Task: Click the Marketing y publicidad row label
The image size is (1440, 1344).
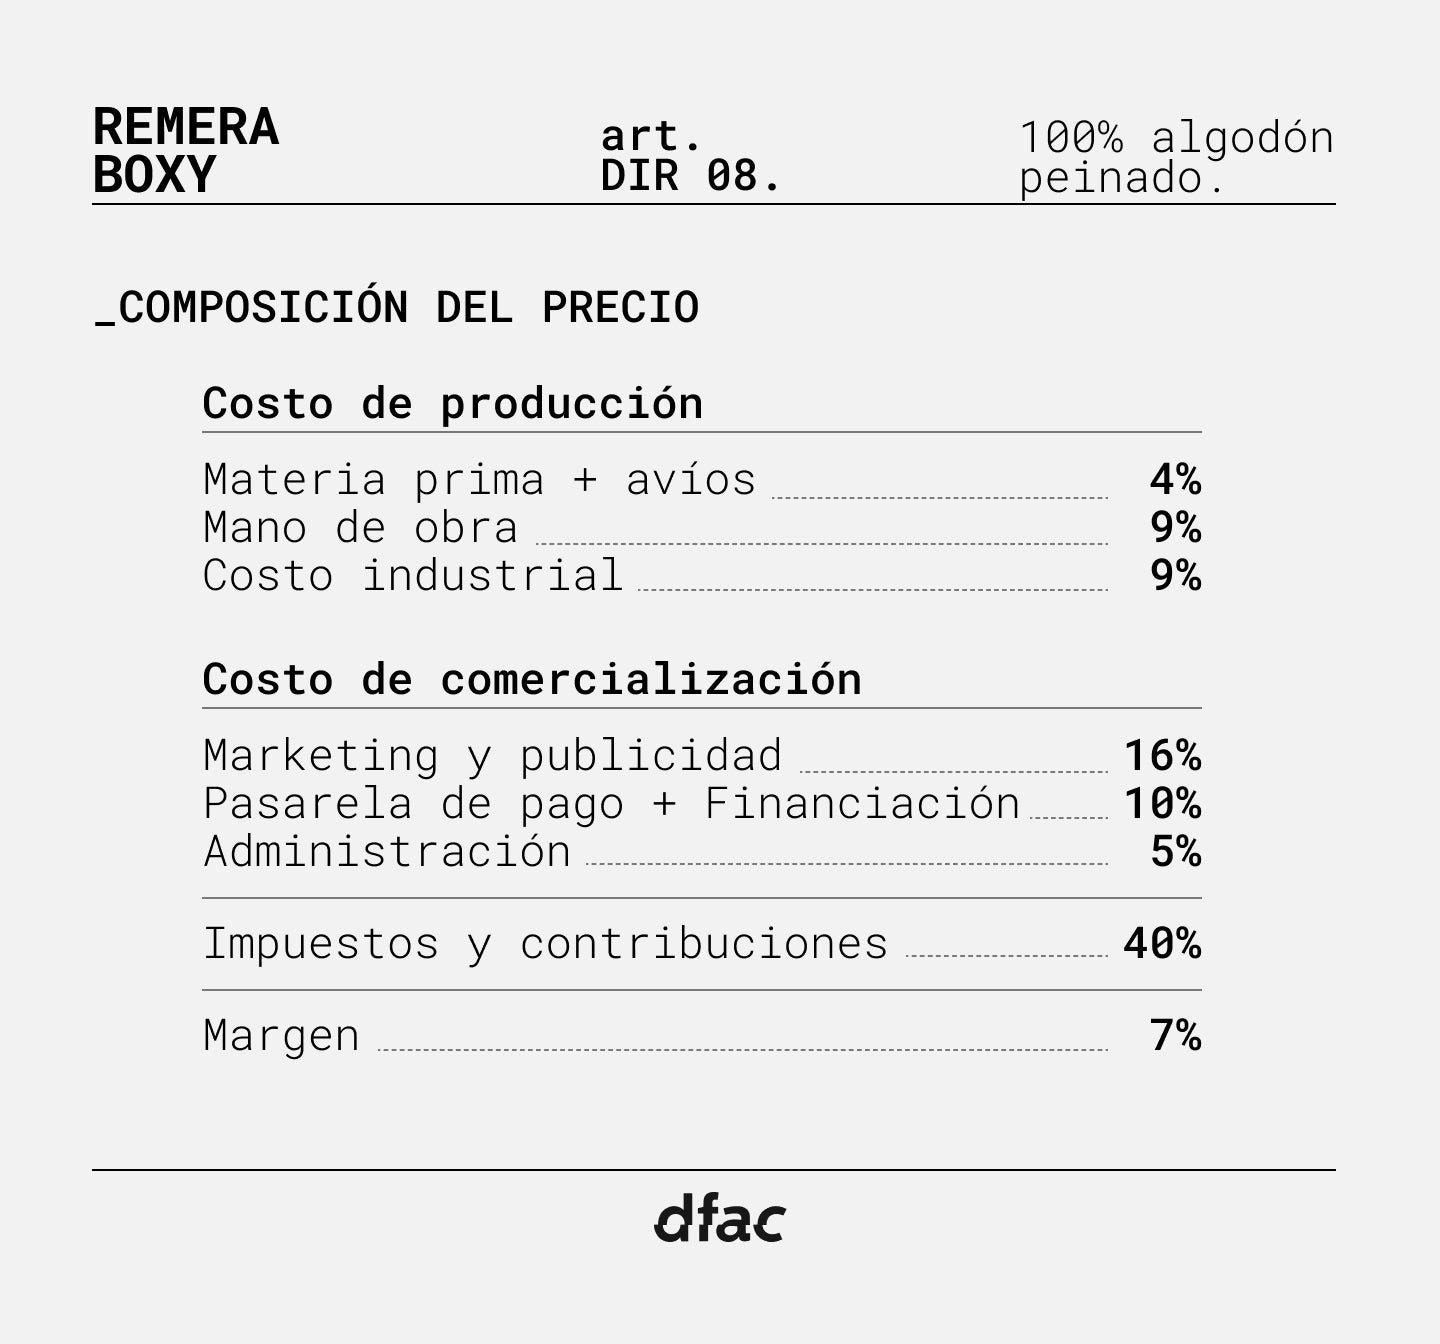Action: pyautogui.click(x=492, y=755)
